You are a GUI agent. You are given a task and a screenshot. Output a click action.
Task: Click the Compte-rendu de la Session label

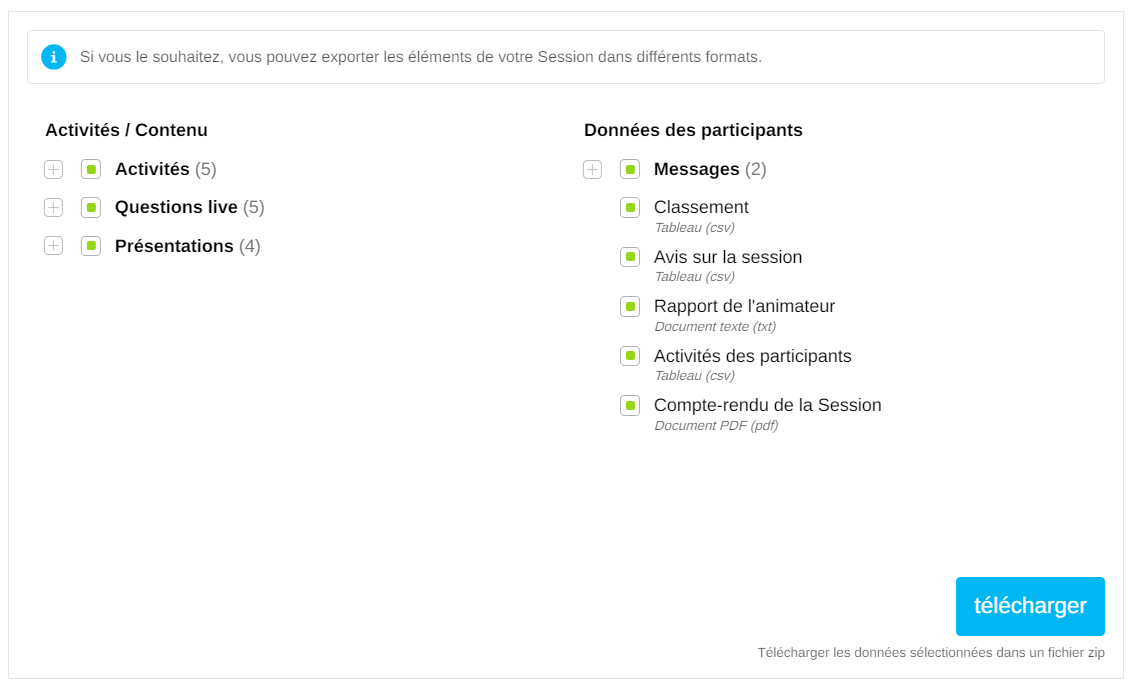click(x=767, y=406)
